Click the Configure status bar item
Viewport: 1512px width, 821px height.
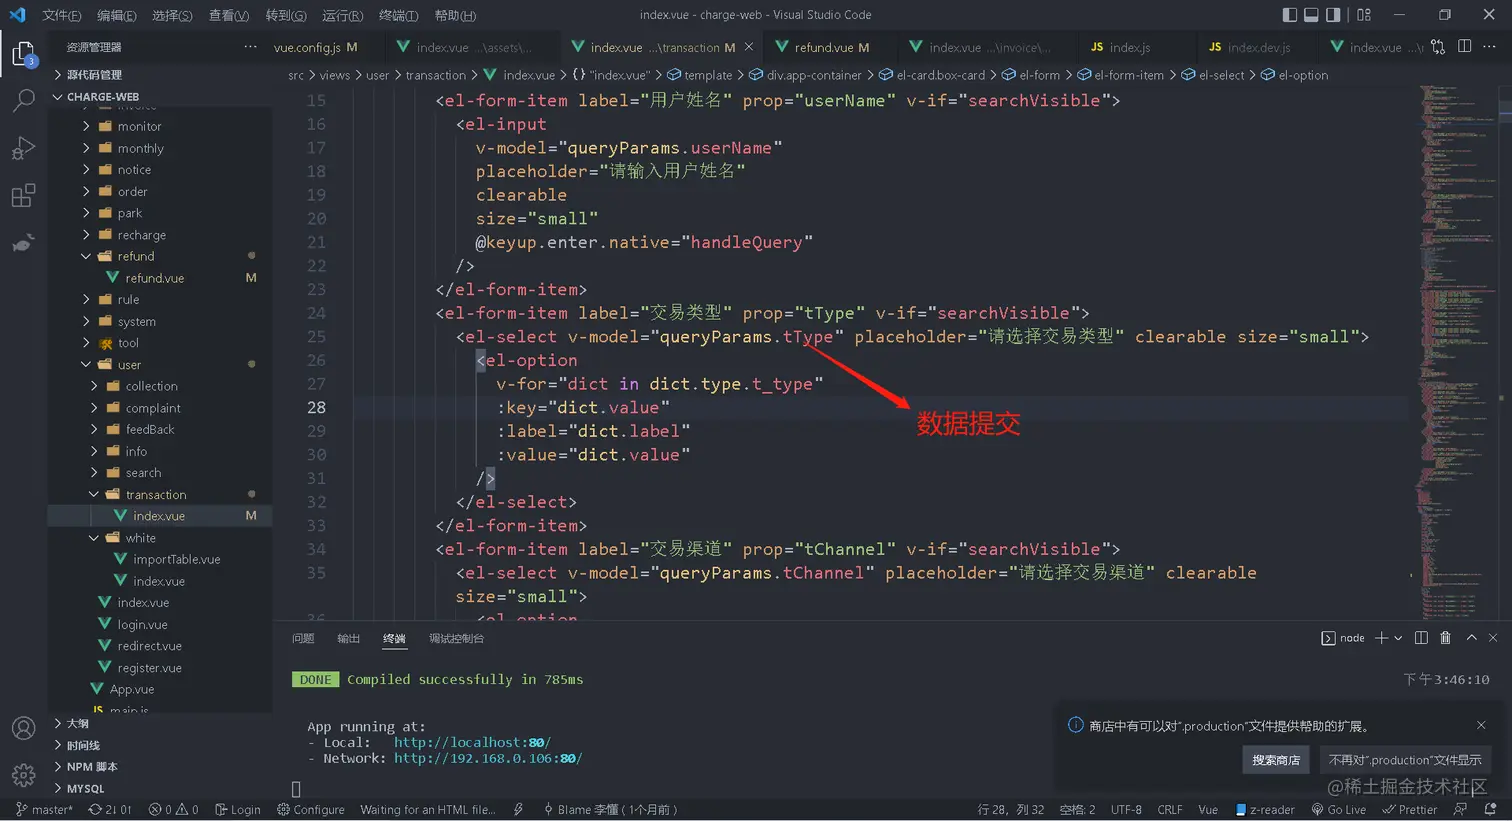311,810
